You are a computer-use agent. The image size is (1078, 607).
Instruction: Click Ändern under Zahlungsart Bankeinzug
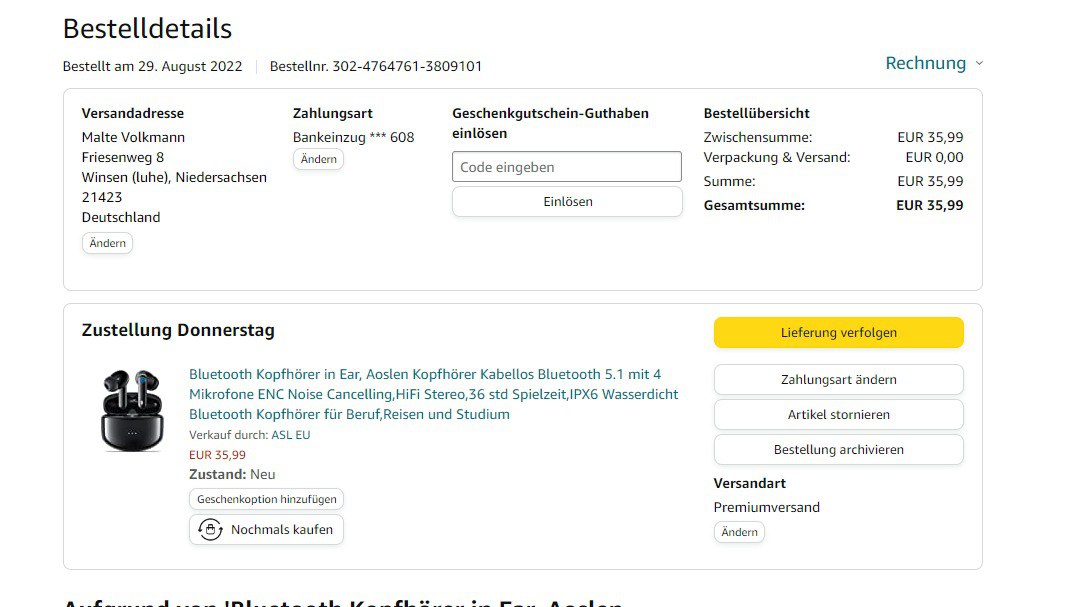tap(318, 159)
